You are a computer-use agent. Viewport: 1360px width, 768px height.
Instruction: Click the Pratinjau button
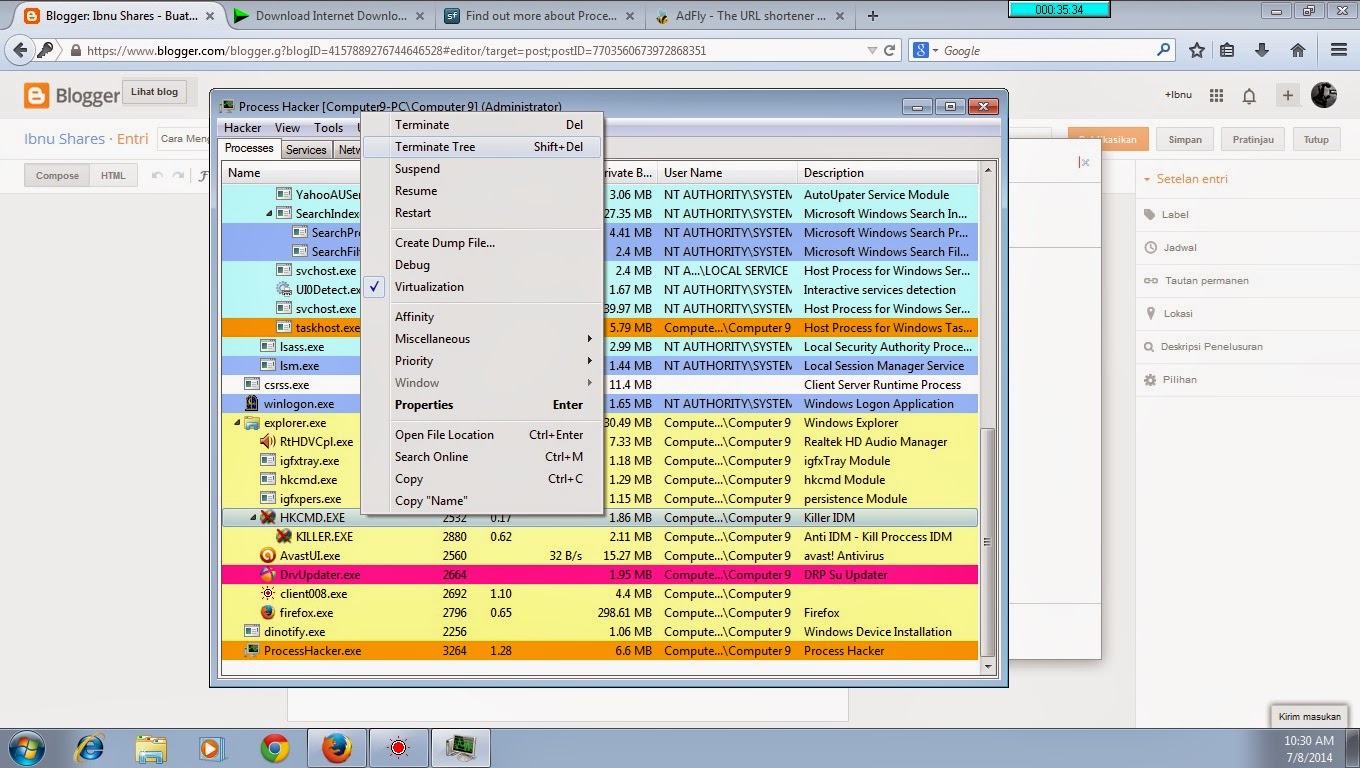[1253, 140]
